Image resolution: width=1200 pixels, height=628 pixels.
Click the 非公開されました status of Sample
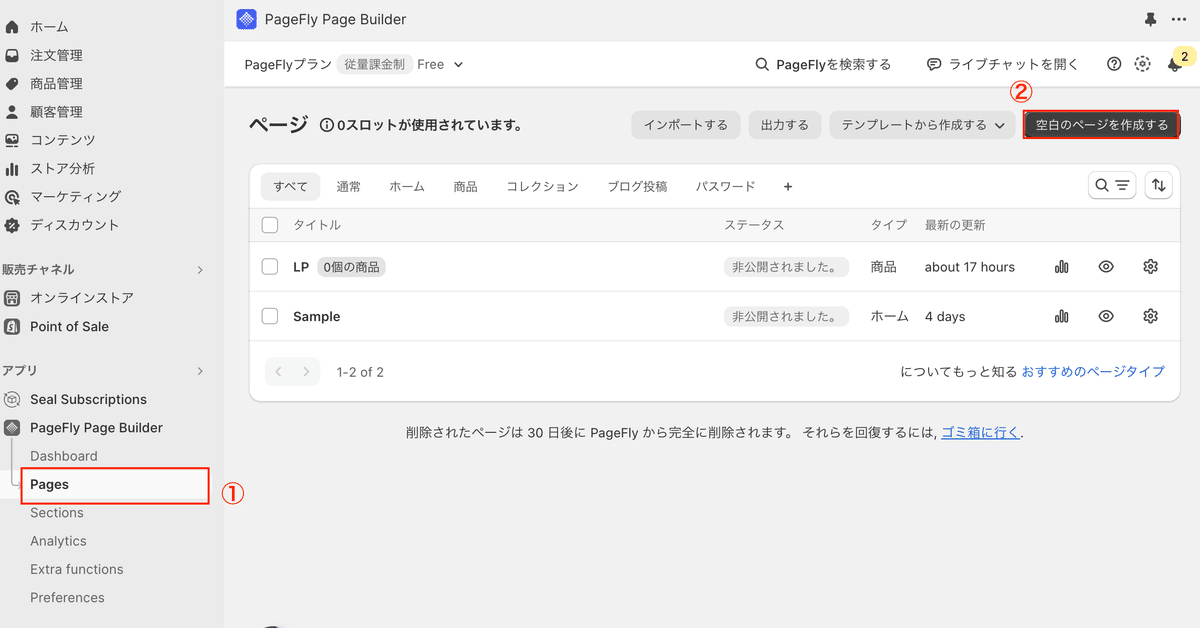click(786, 316)
